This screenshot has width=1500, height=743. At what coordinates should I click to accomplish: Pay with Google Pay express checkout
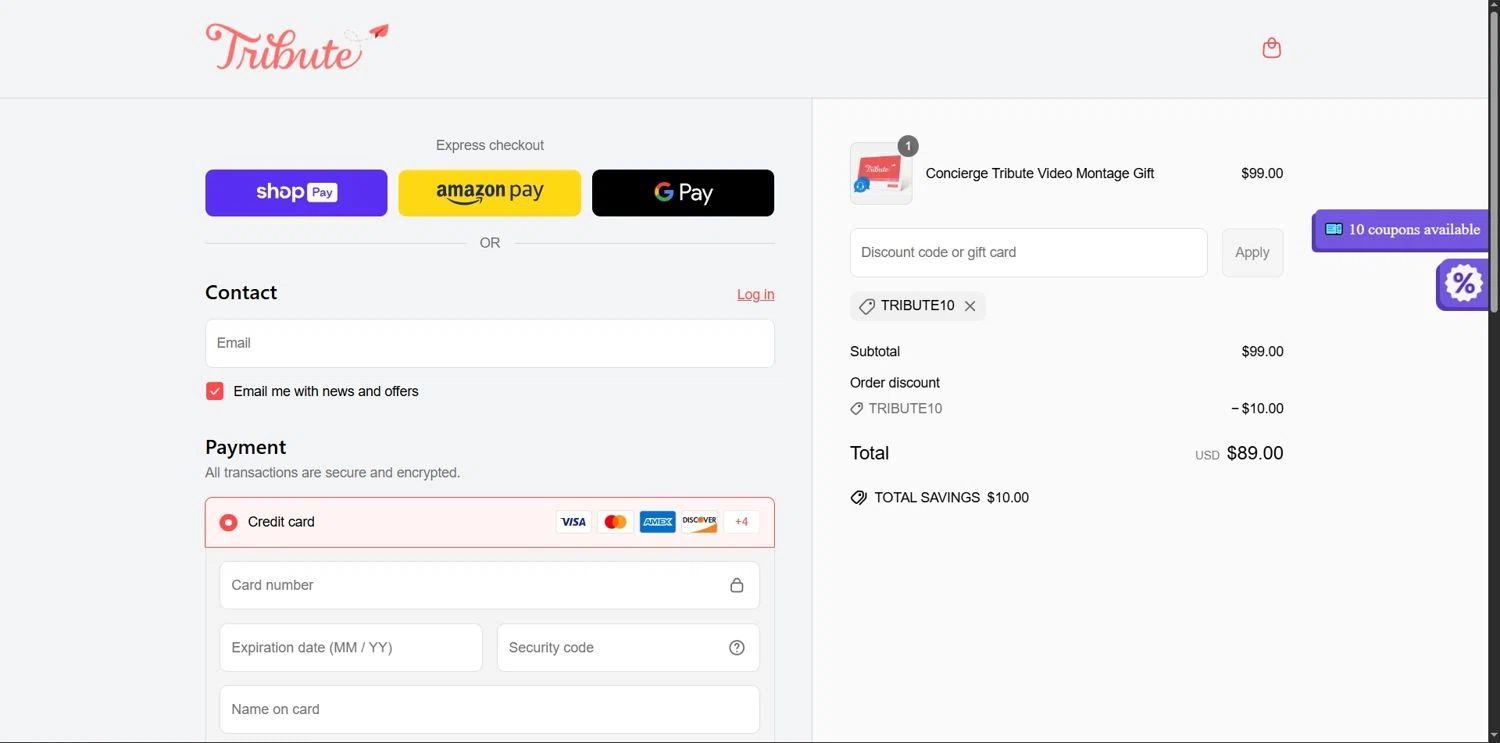coord(683,193)
